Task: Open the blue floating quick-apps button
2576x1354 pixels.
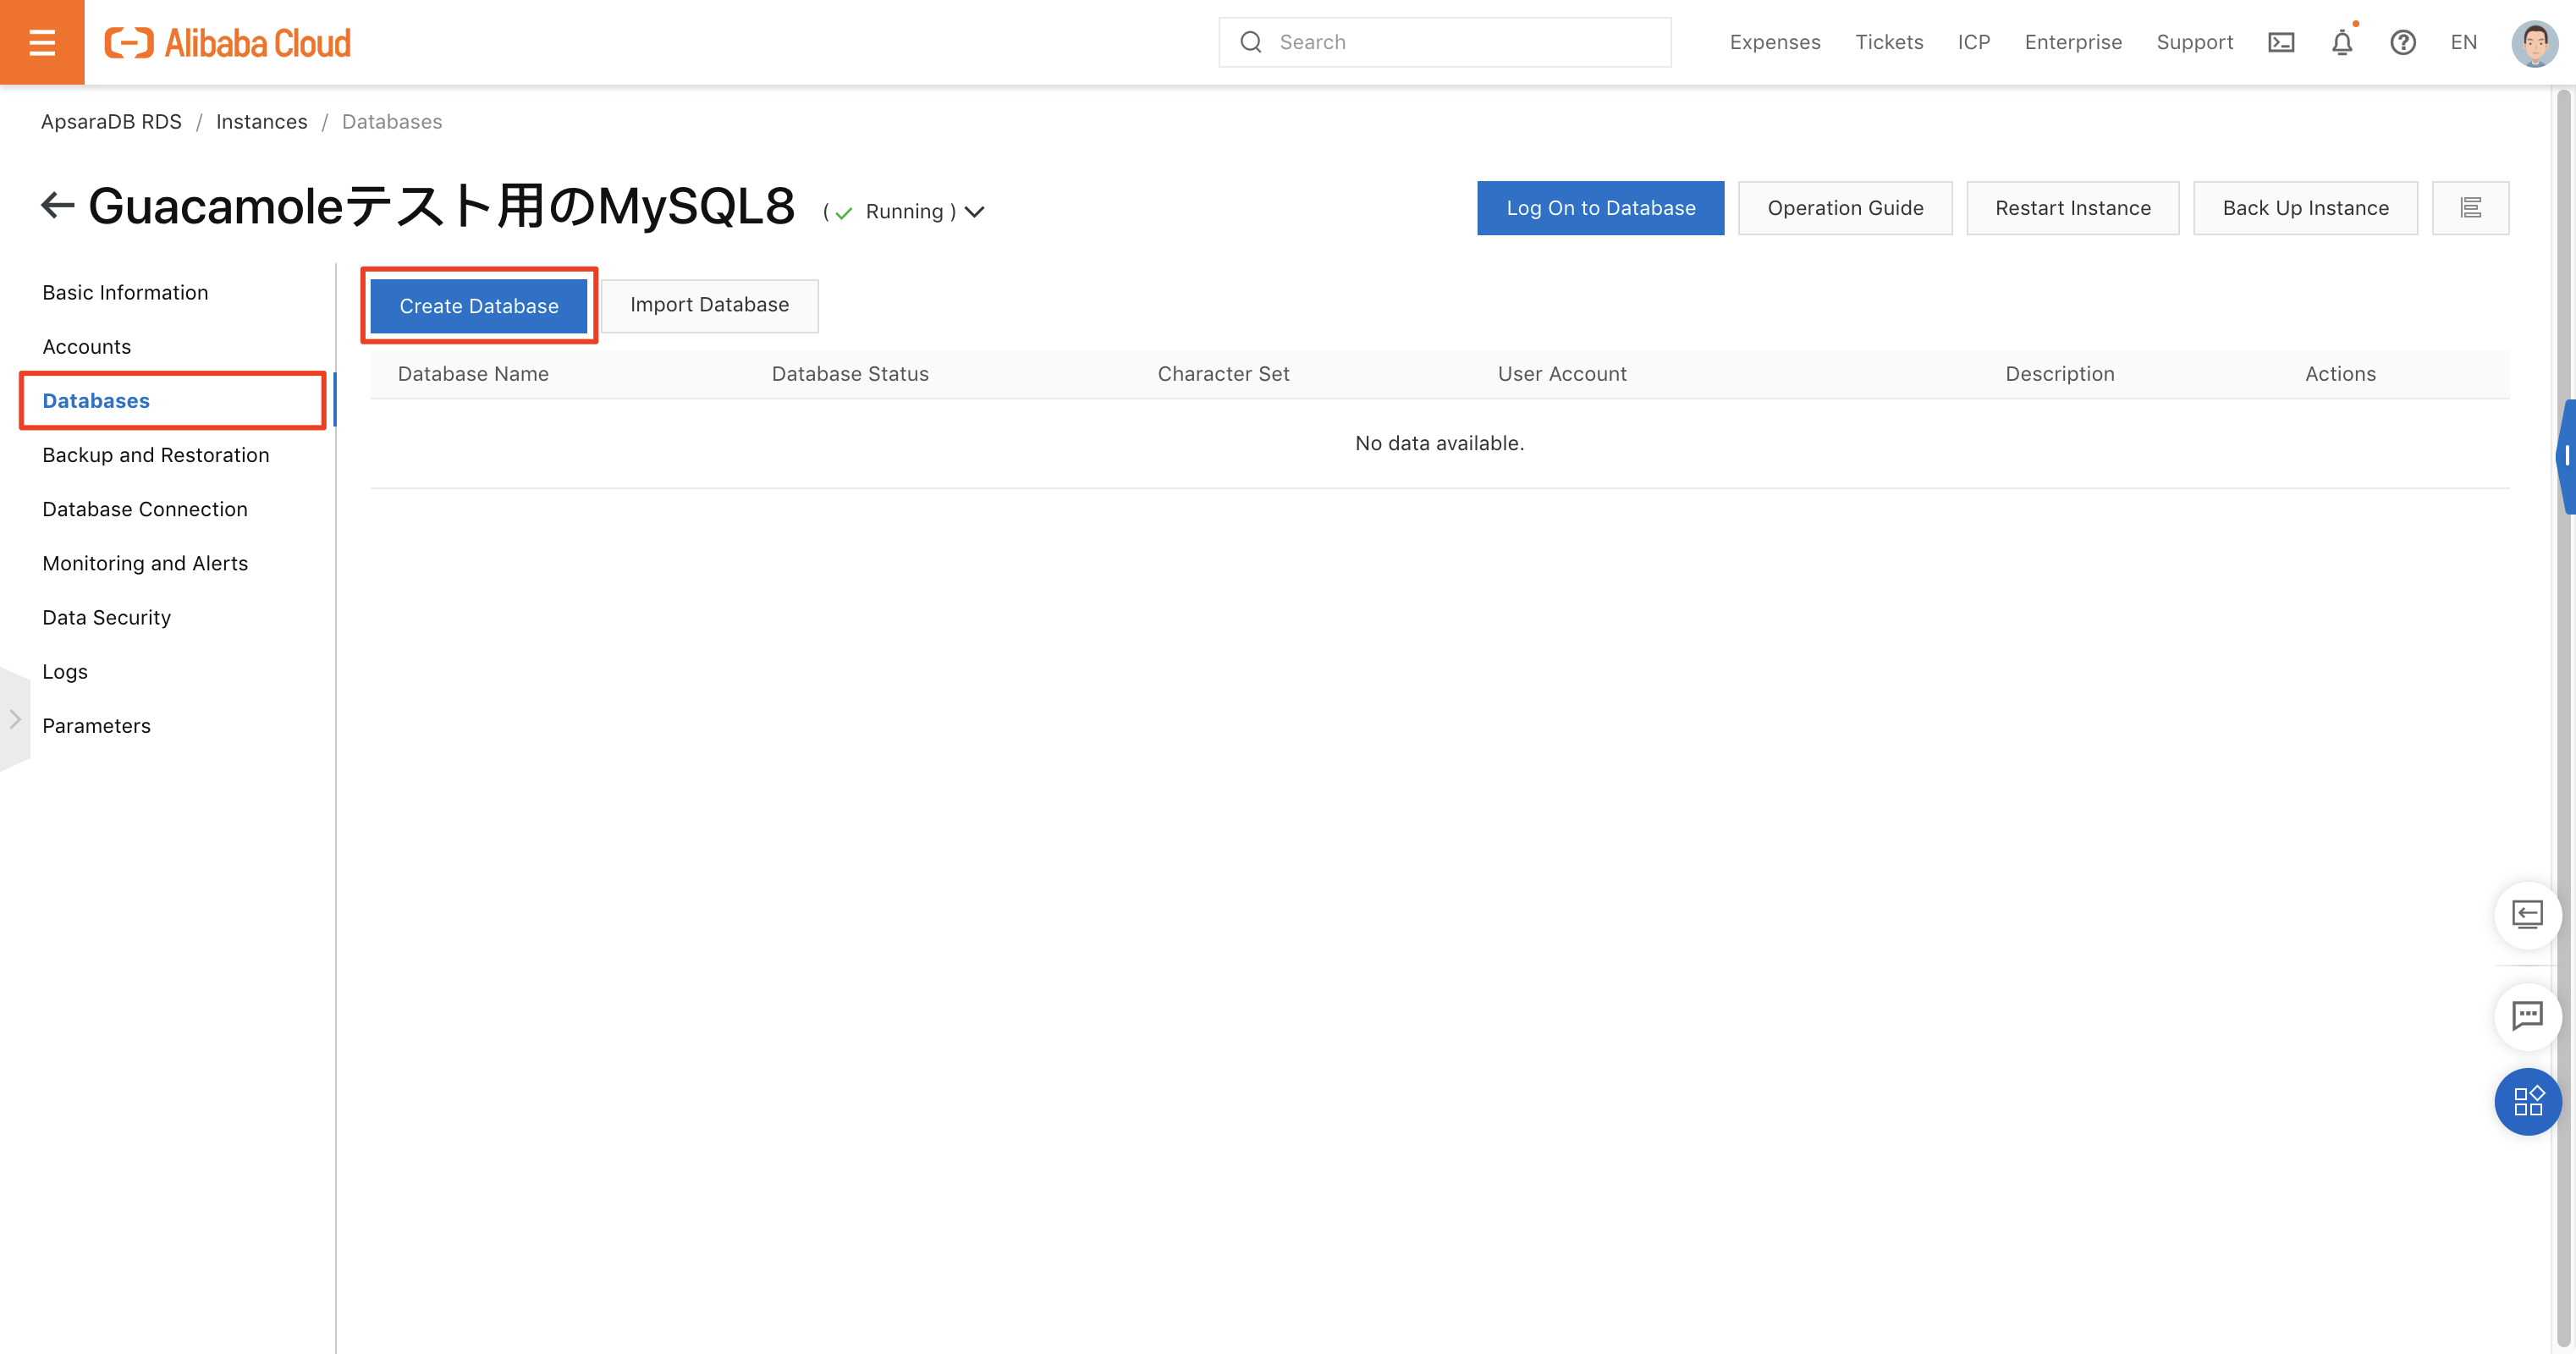Action: click(x=2528, y=1101)
